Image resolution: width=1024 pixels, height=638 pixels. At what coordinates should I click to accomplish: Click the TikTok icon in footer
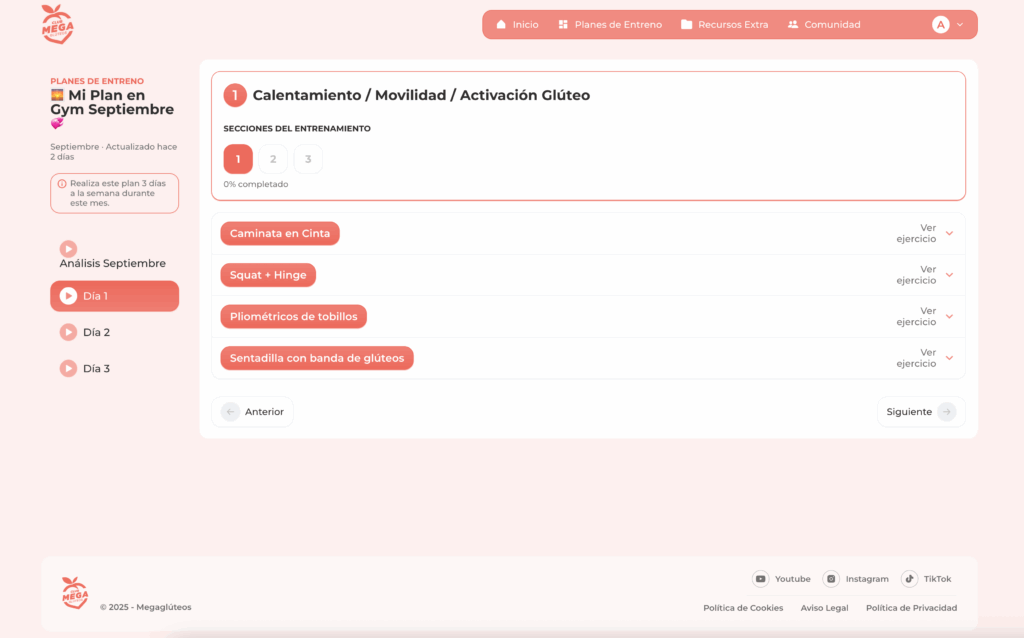[x=909, y=579]
